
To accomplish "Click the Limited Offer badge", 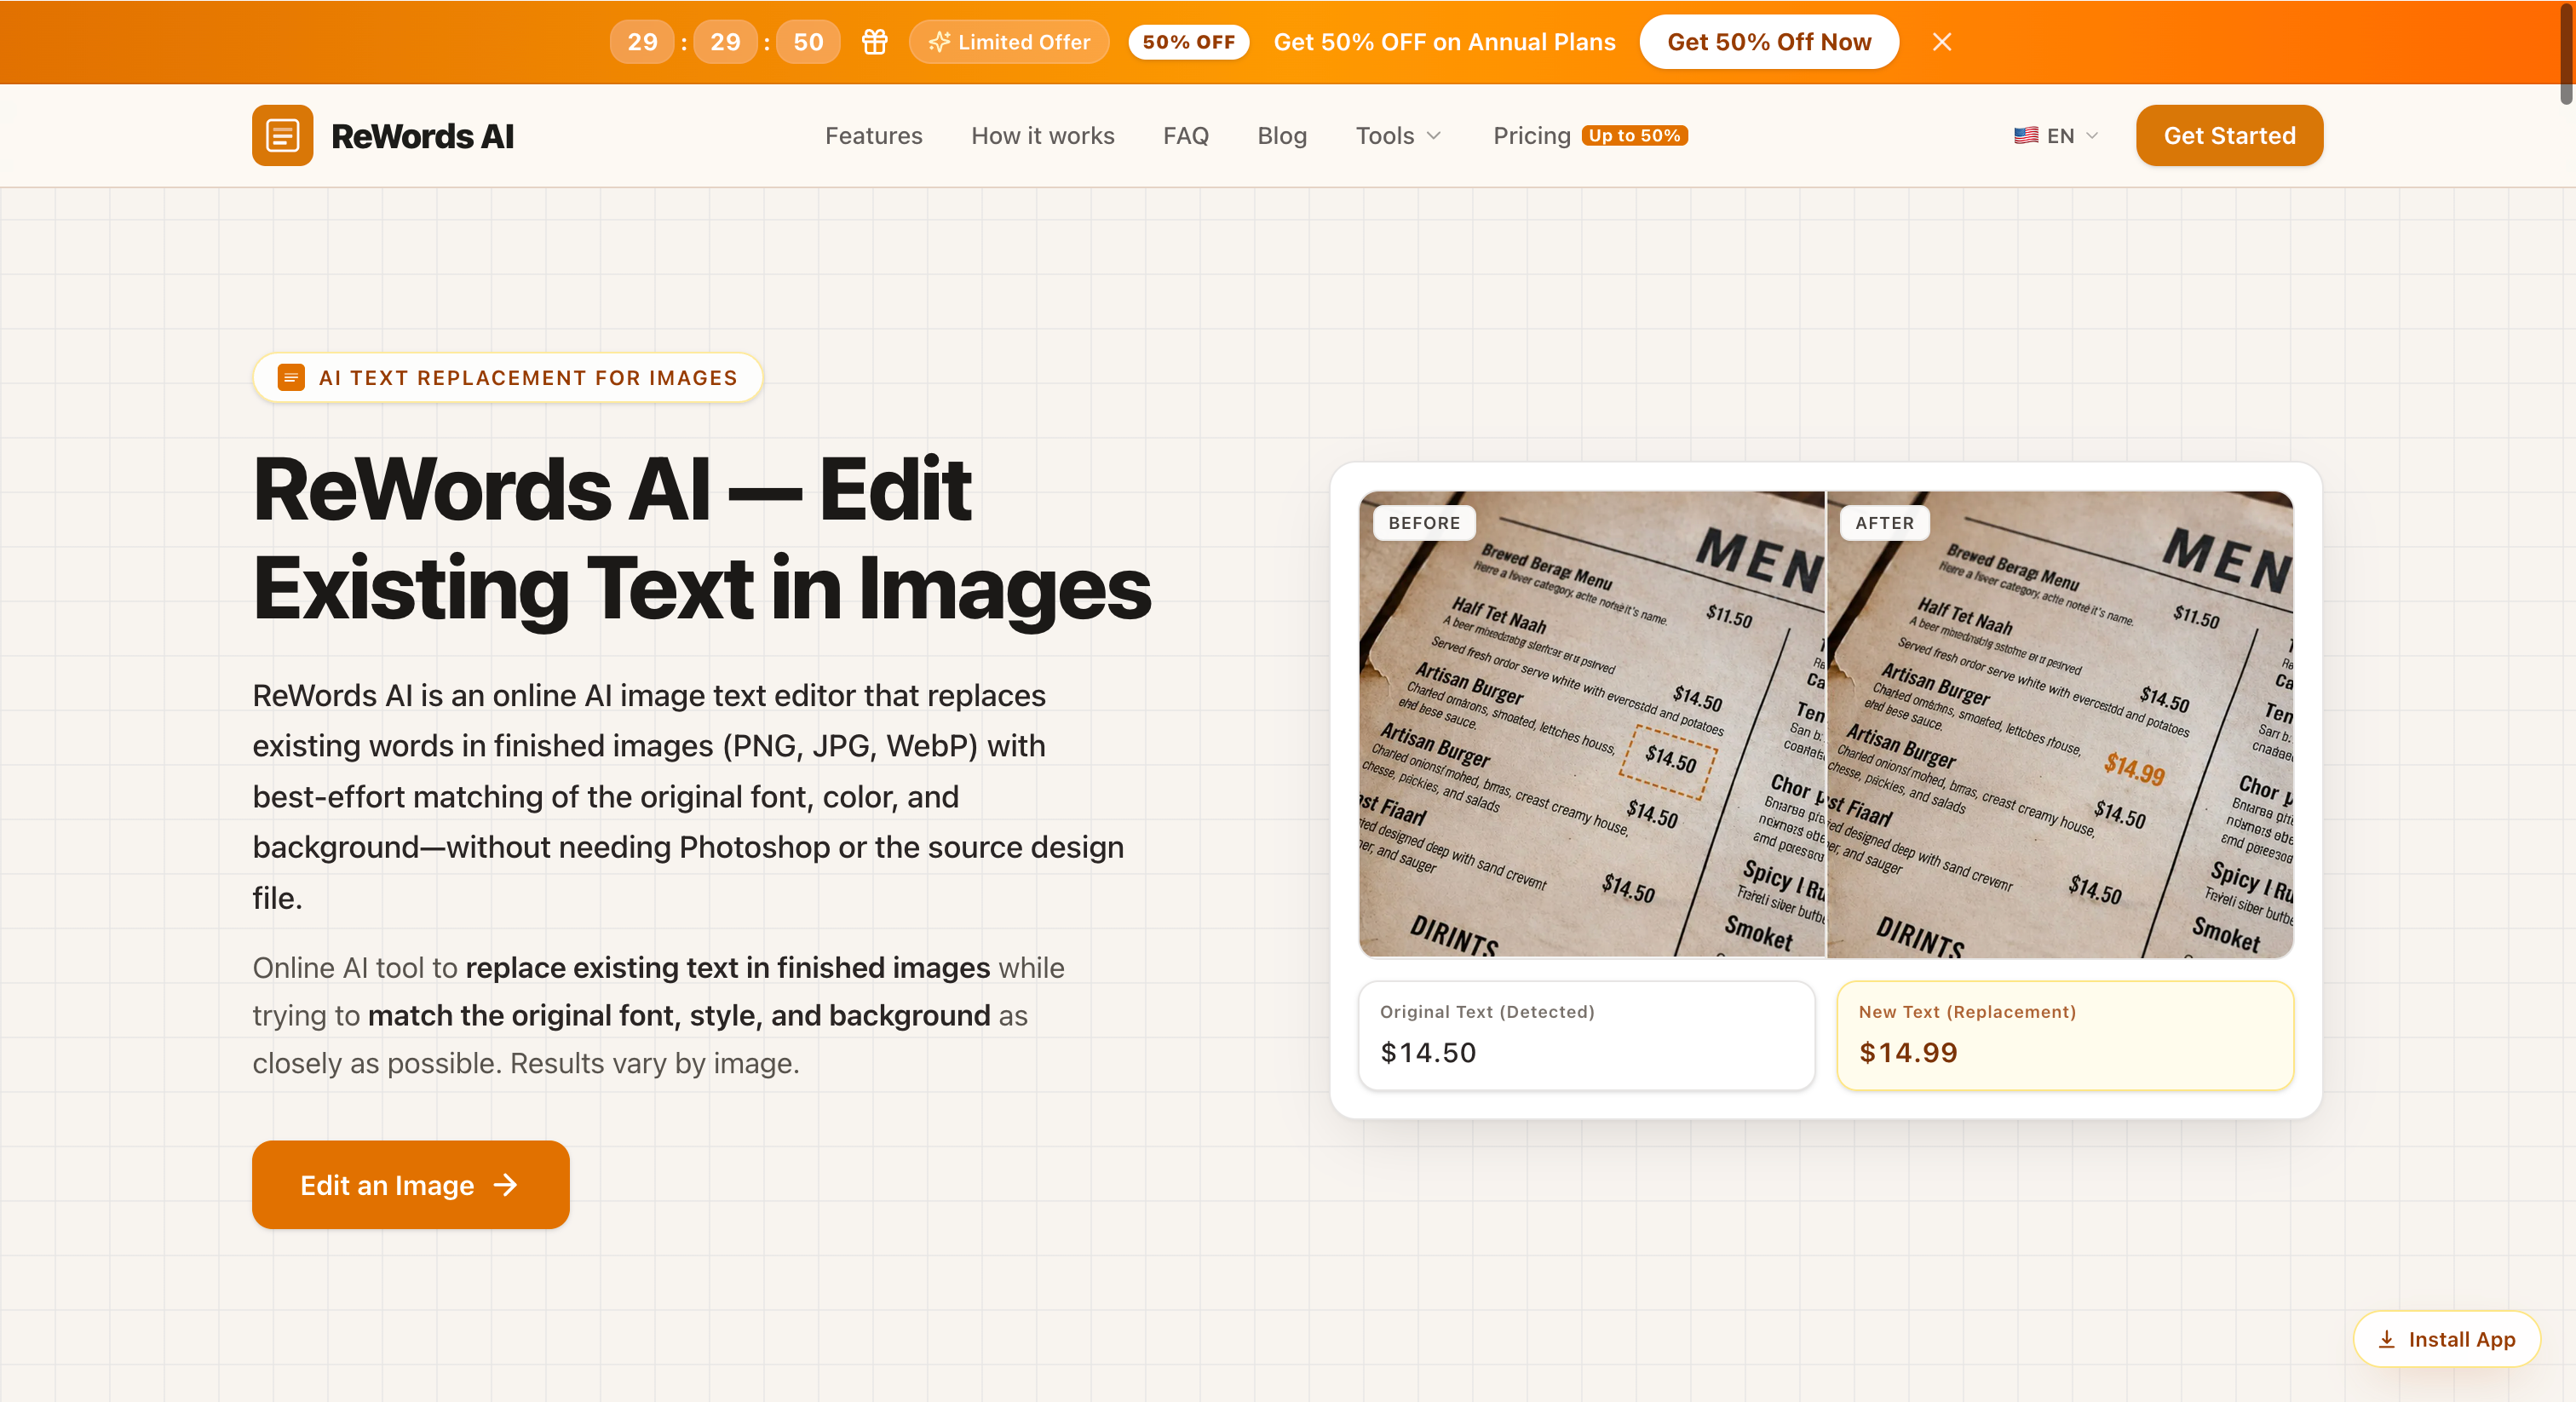I will click(1009, 42).
